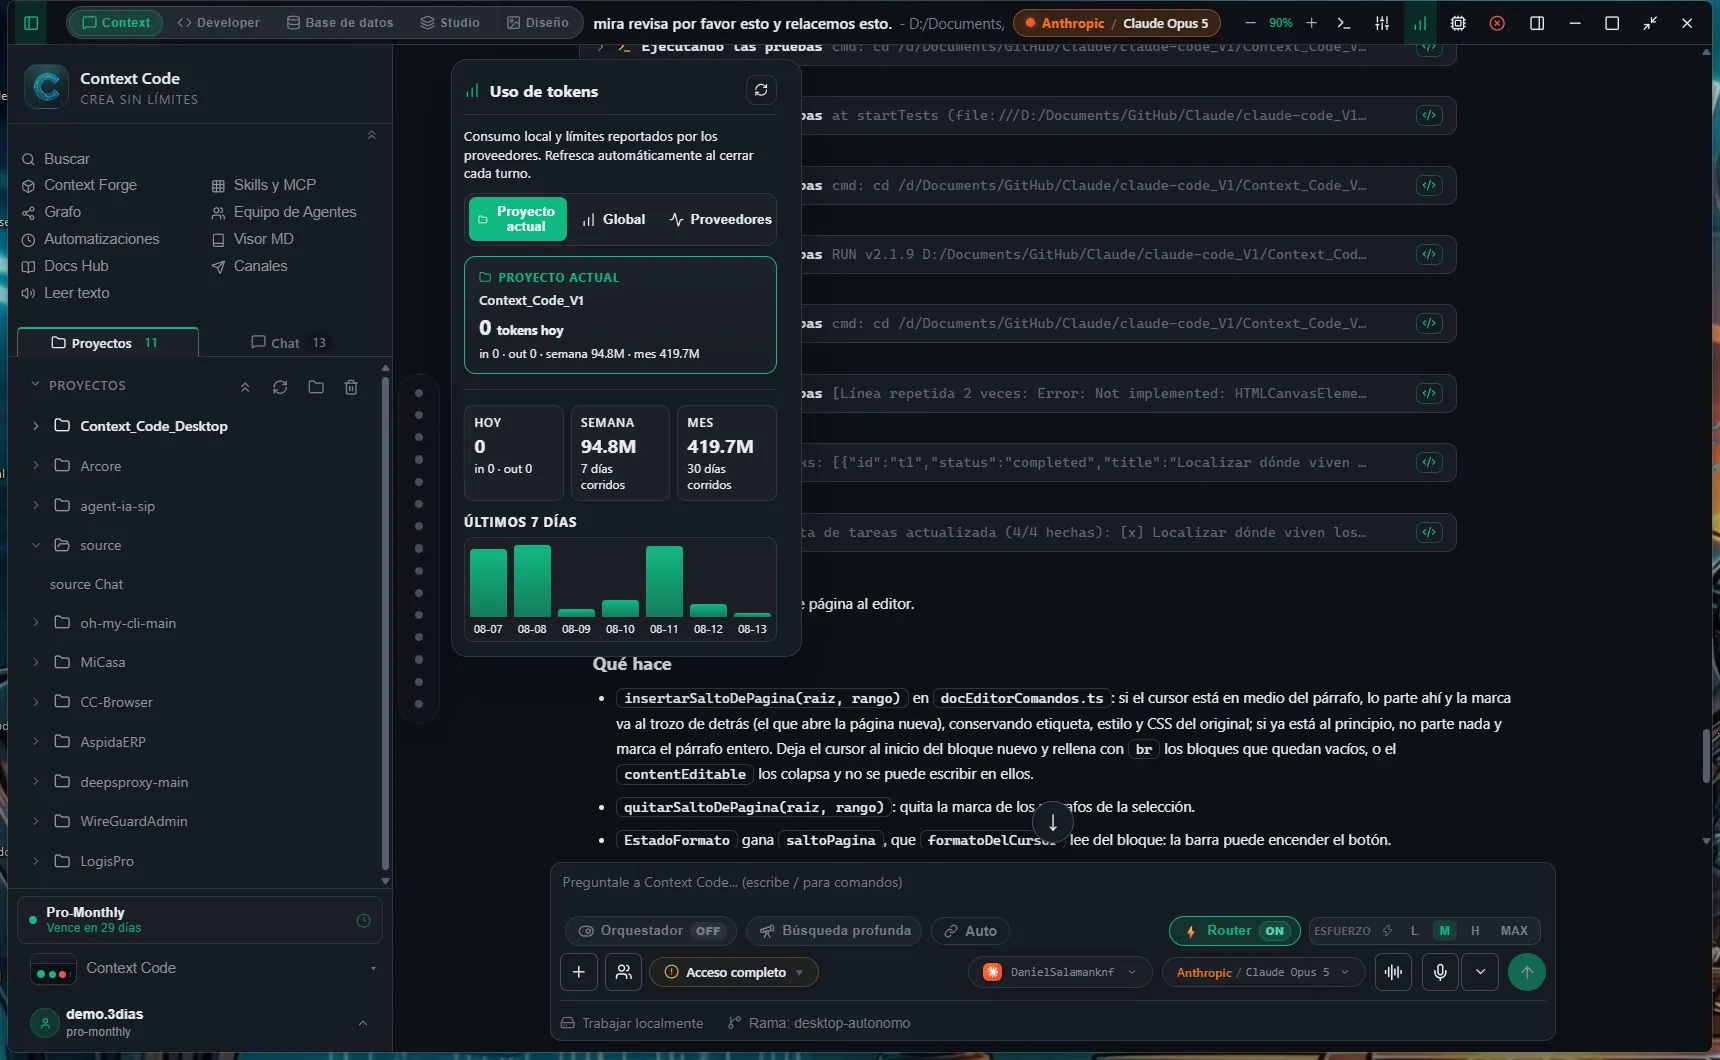Open the code view icon on the HTMLCanvasElement error row
Image resolution: width=1720 pixels, height=1060 pixels.
point(1429,393)
